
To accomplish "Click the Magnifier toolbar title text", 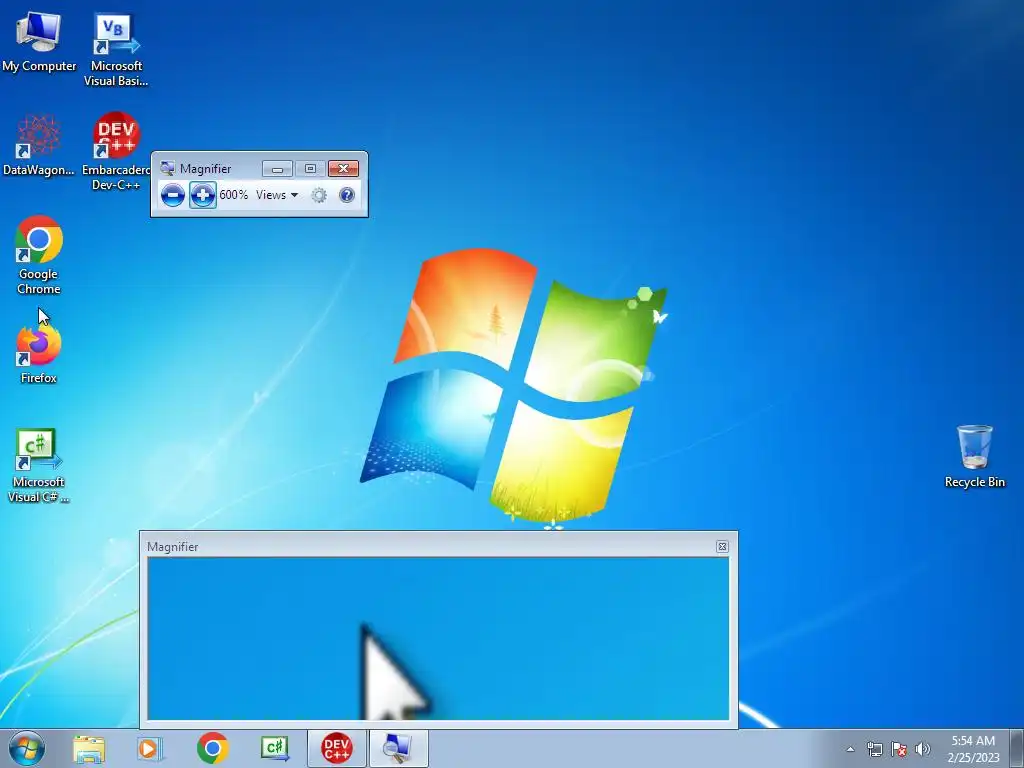I will tap(205, 168).
